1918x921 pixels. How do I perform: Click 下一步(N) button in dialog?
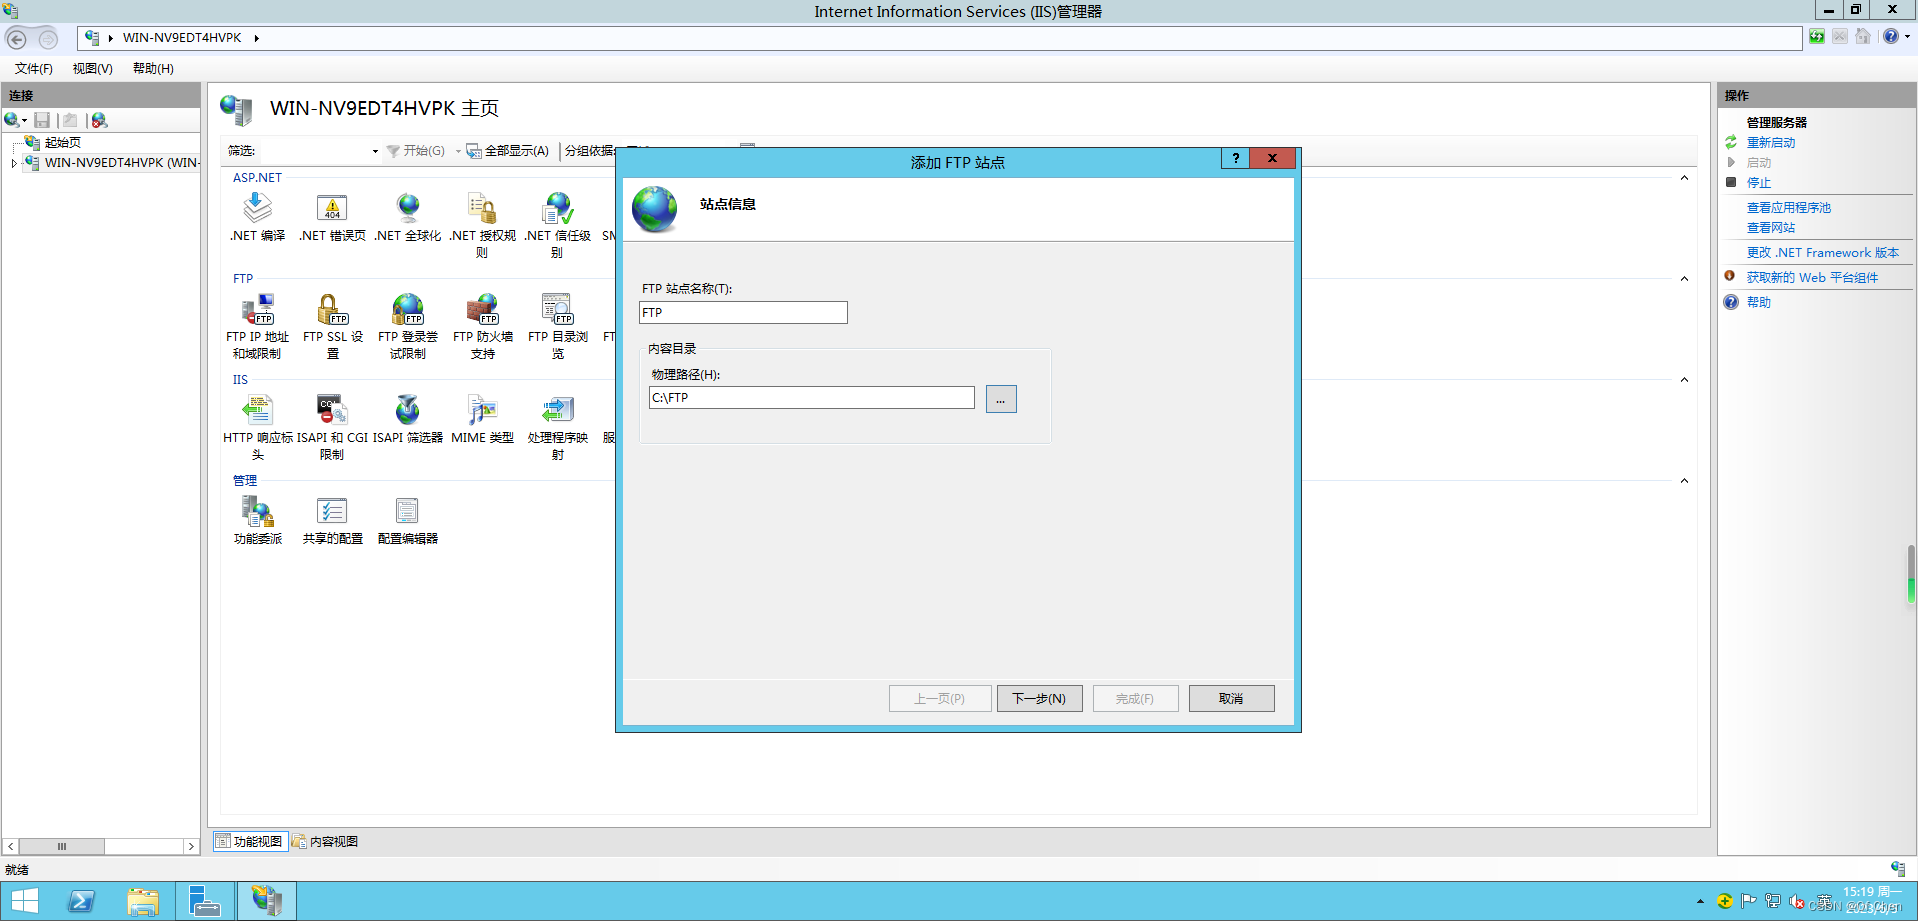(1039, 698)
